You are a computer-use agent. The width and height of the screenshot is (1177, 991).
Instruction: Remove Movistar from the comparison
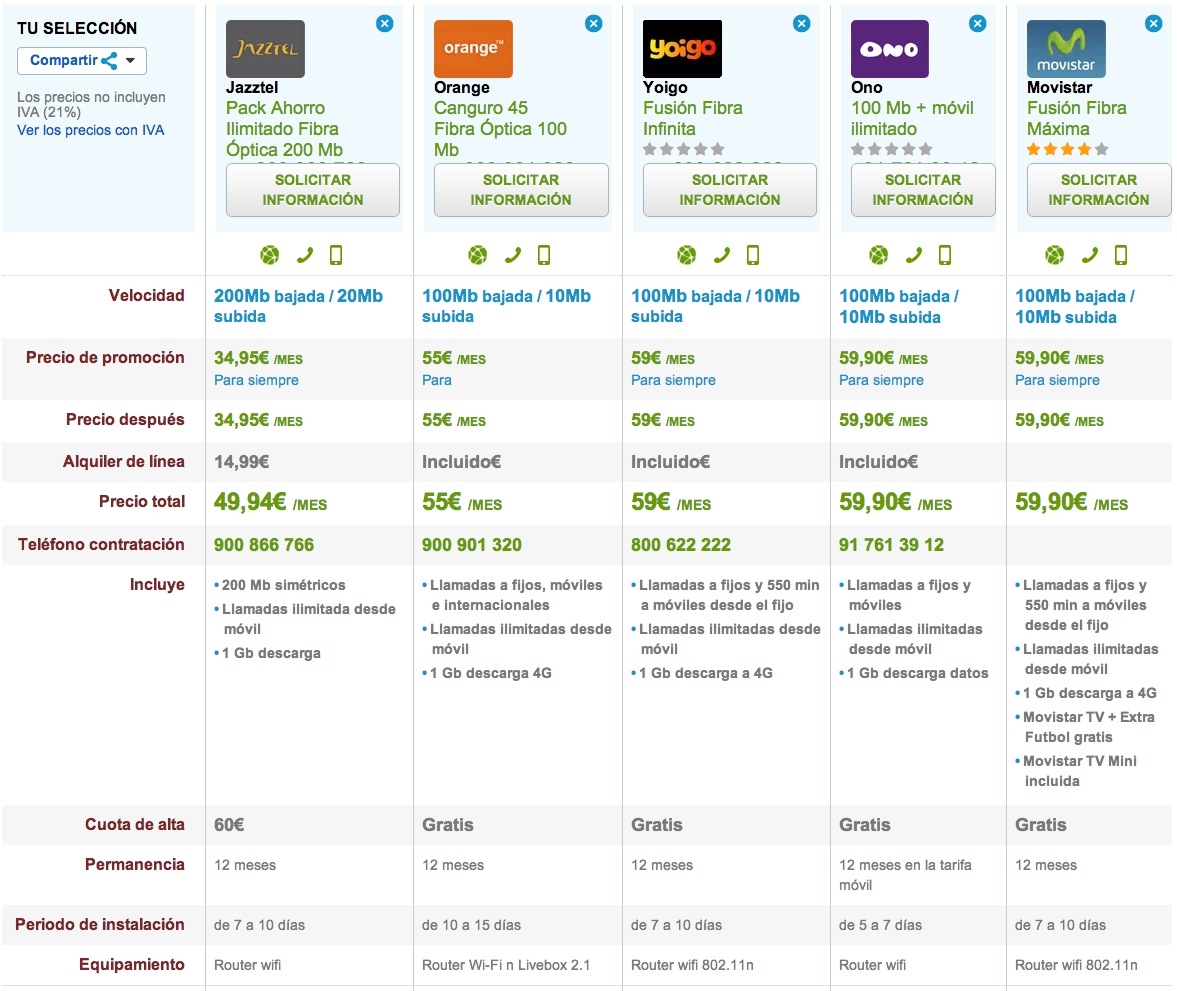coord(1154,24)
